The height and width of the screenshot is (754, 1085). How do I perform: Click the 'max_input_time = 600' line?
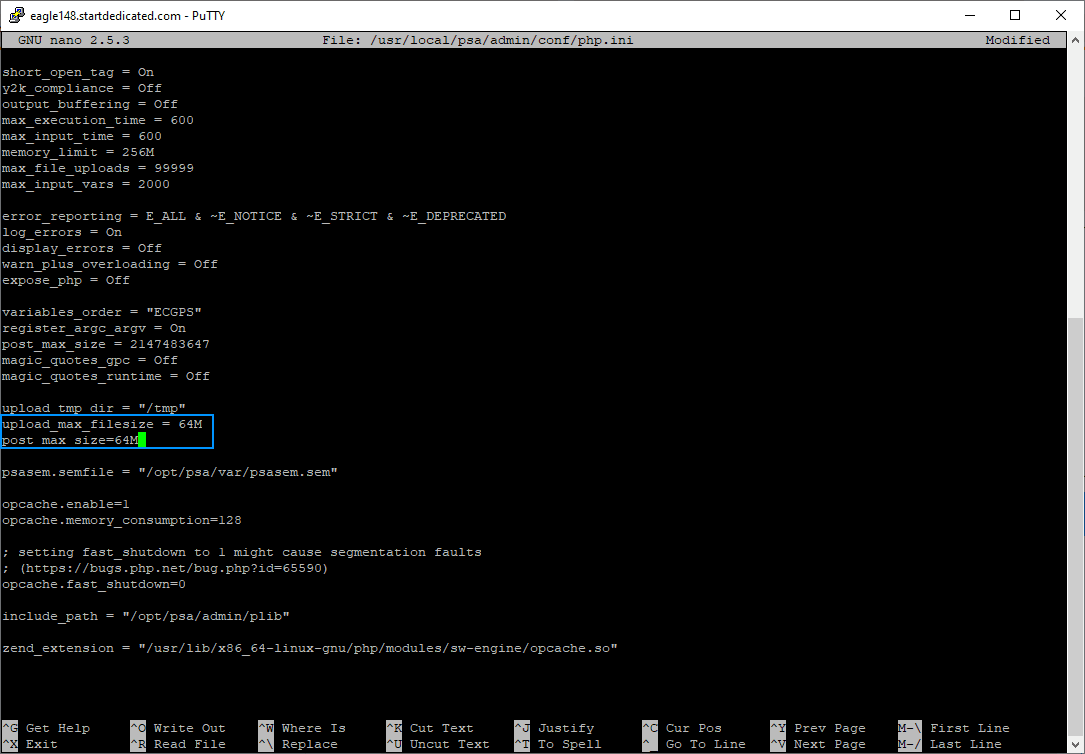coord(82,136)
